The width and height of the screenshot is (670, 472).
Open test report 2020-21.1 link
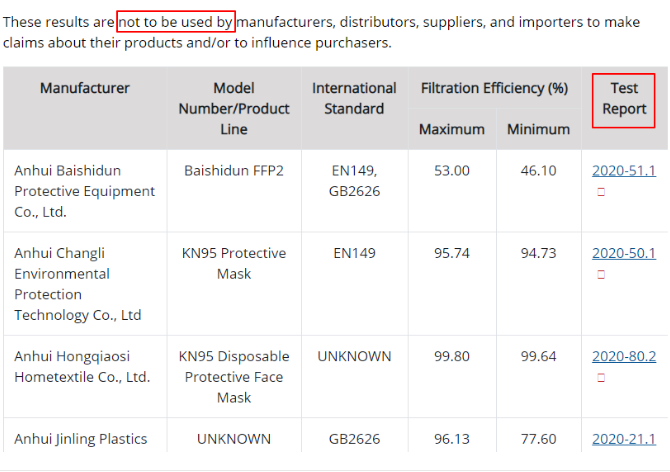coord(624,439)
